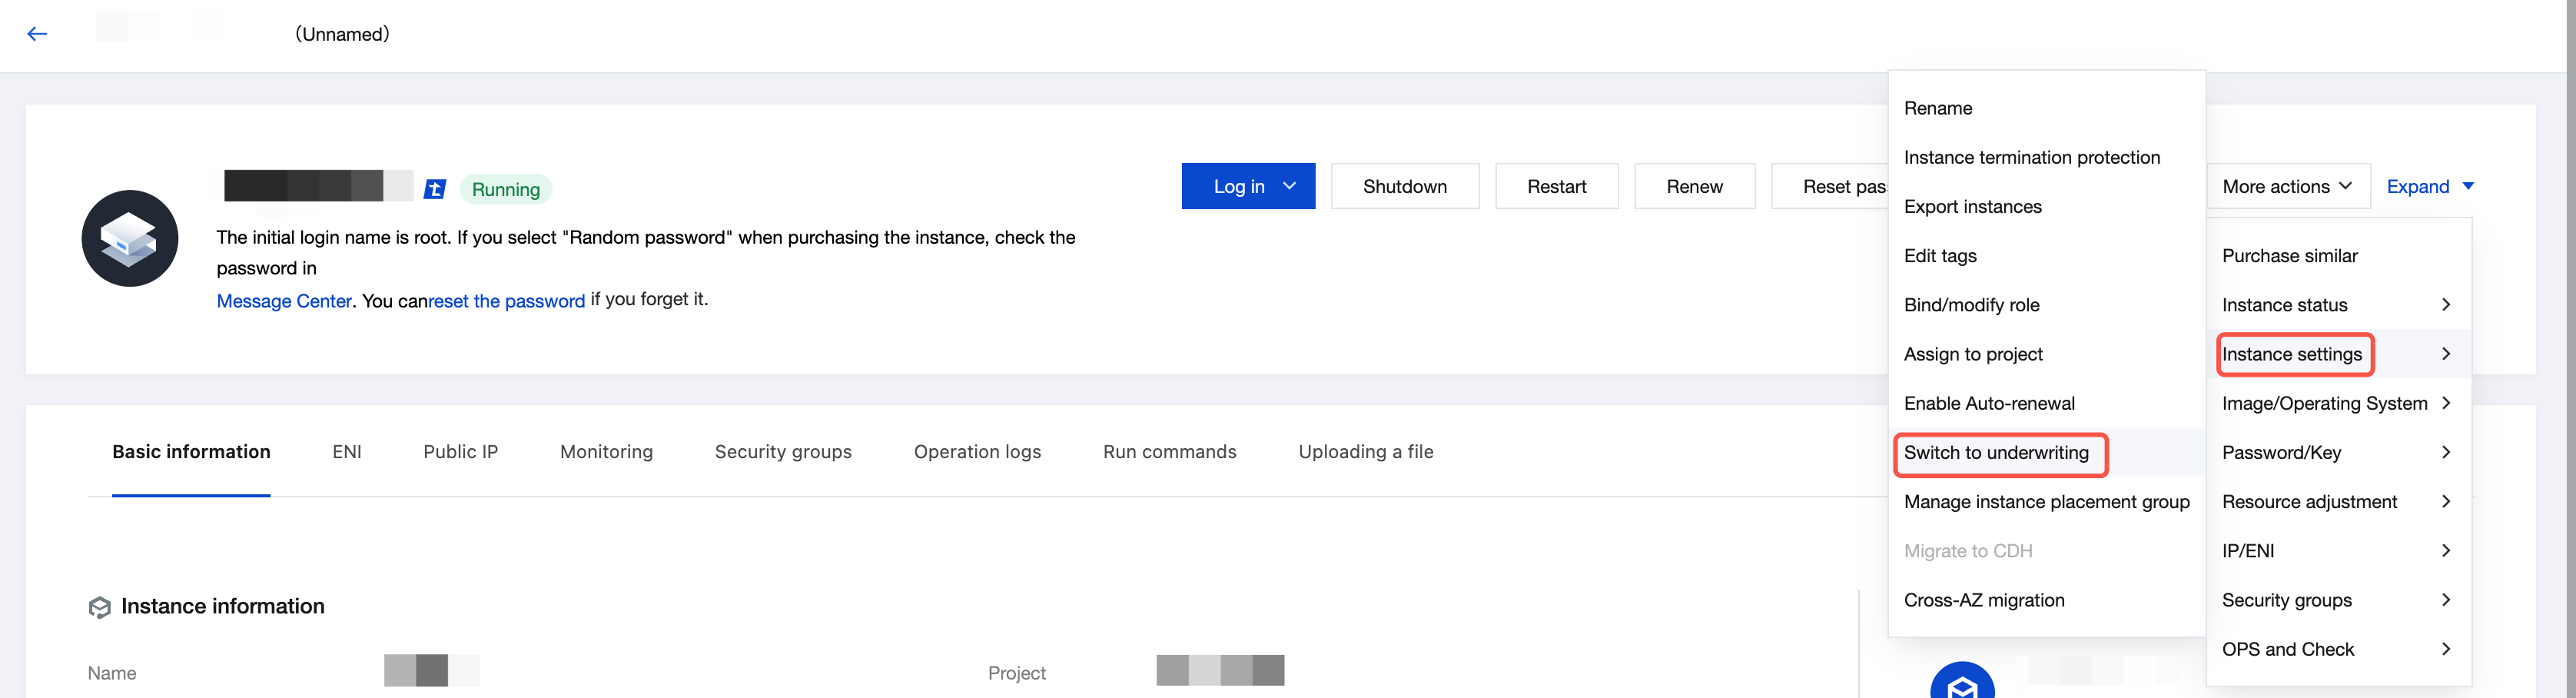The image size is (2576, 698).
Task: Click the Expand toggle arrow
Action: coord(2468,187)
